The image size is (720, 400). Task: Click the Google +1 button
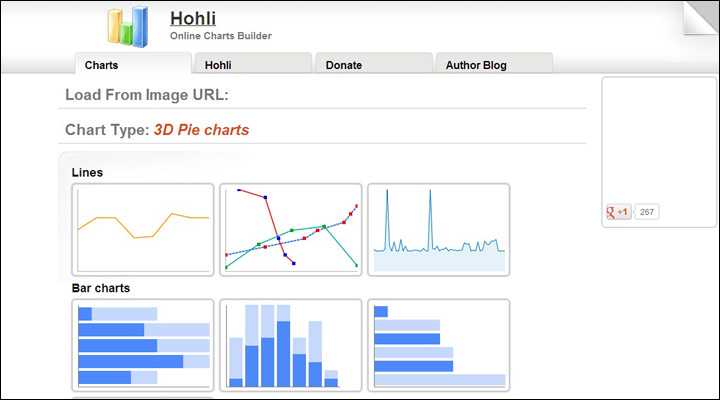click(x=618, y=212)
